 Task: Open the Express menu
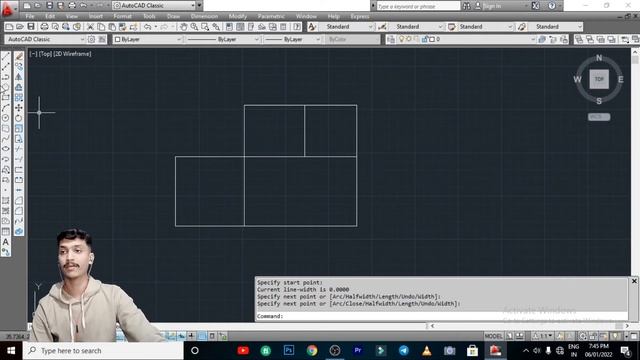coord(360,16)
